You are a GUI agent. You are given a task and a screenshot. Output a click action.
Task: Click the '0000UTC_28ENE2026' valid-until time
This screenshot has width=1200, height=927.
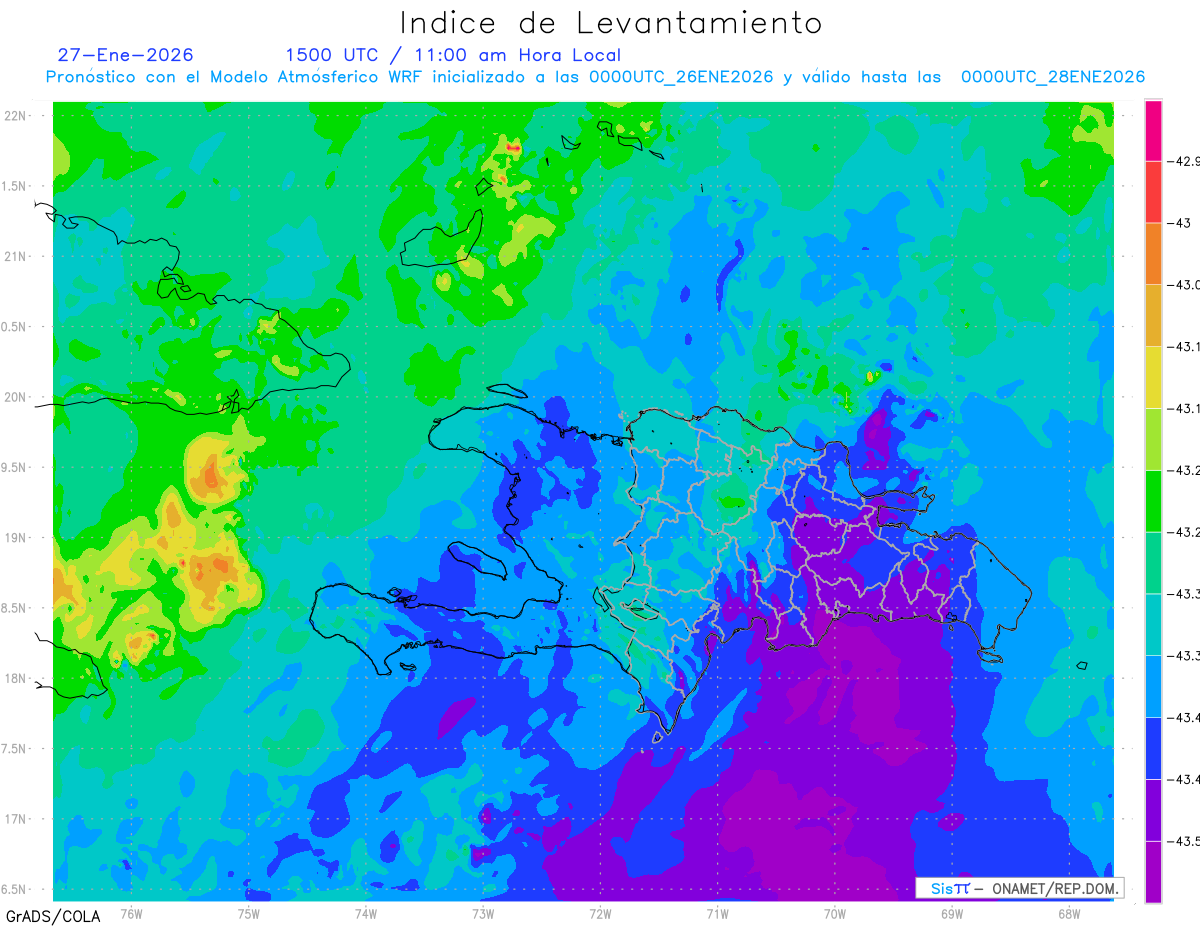click(1053, 77)
